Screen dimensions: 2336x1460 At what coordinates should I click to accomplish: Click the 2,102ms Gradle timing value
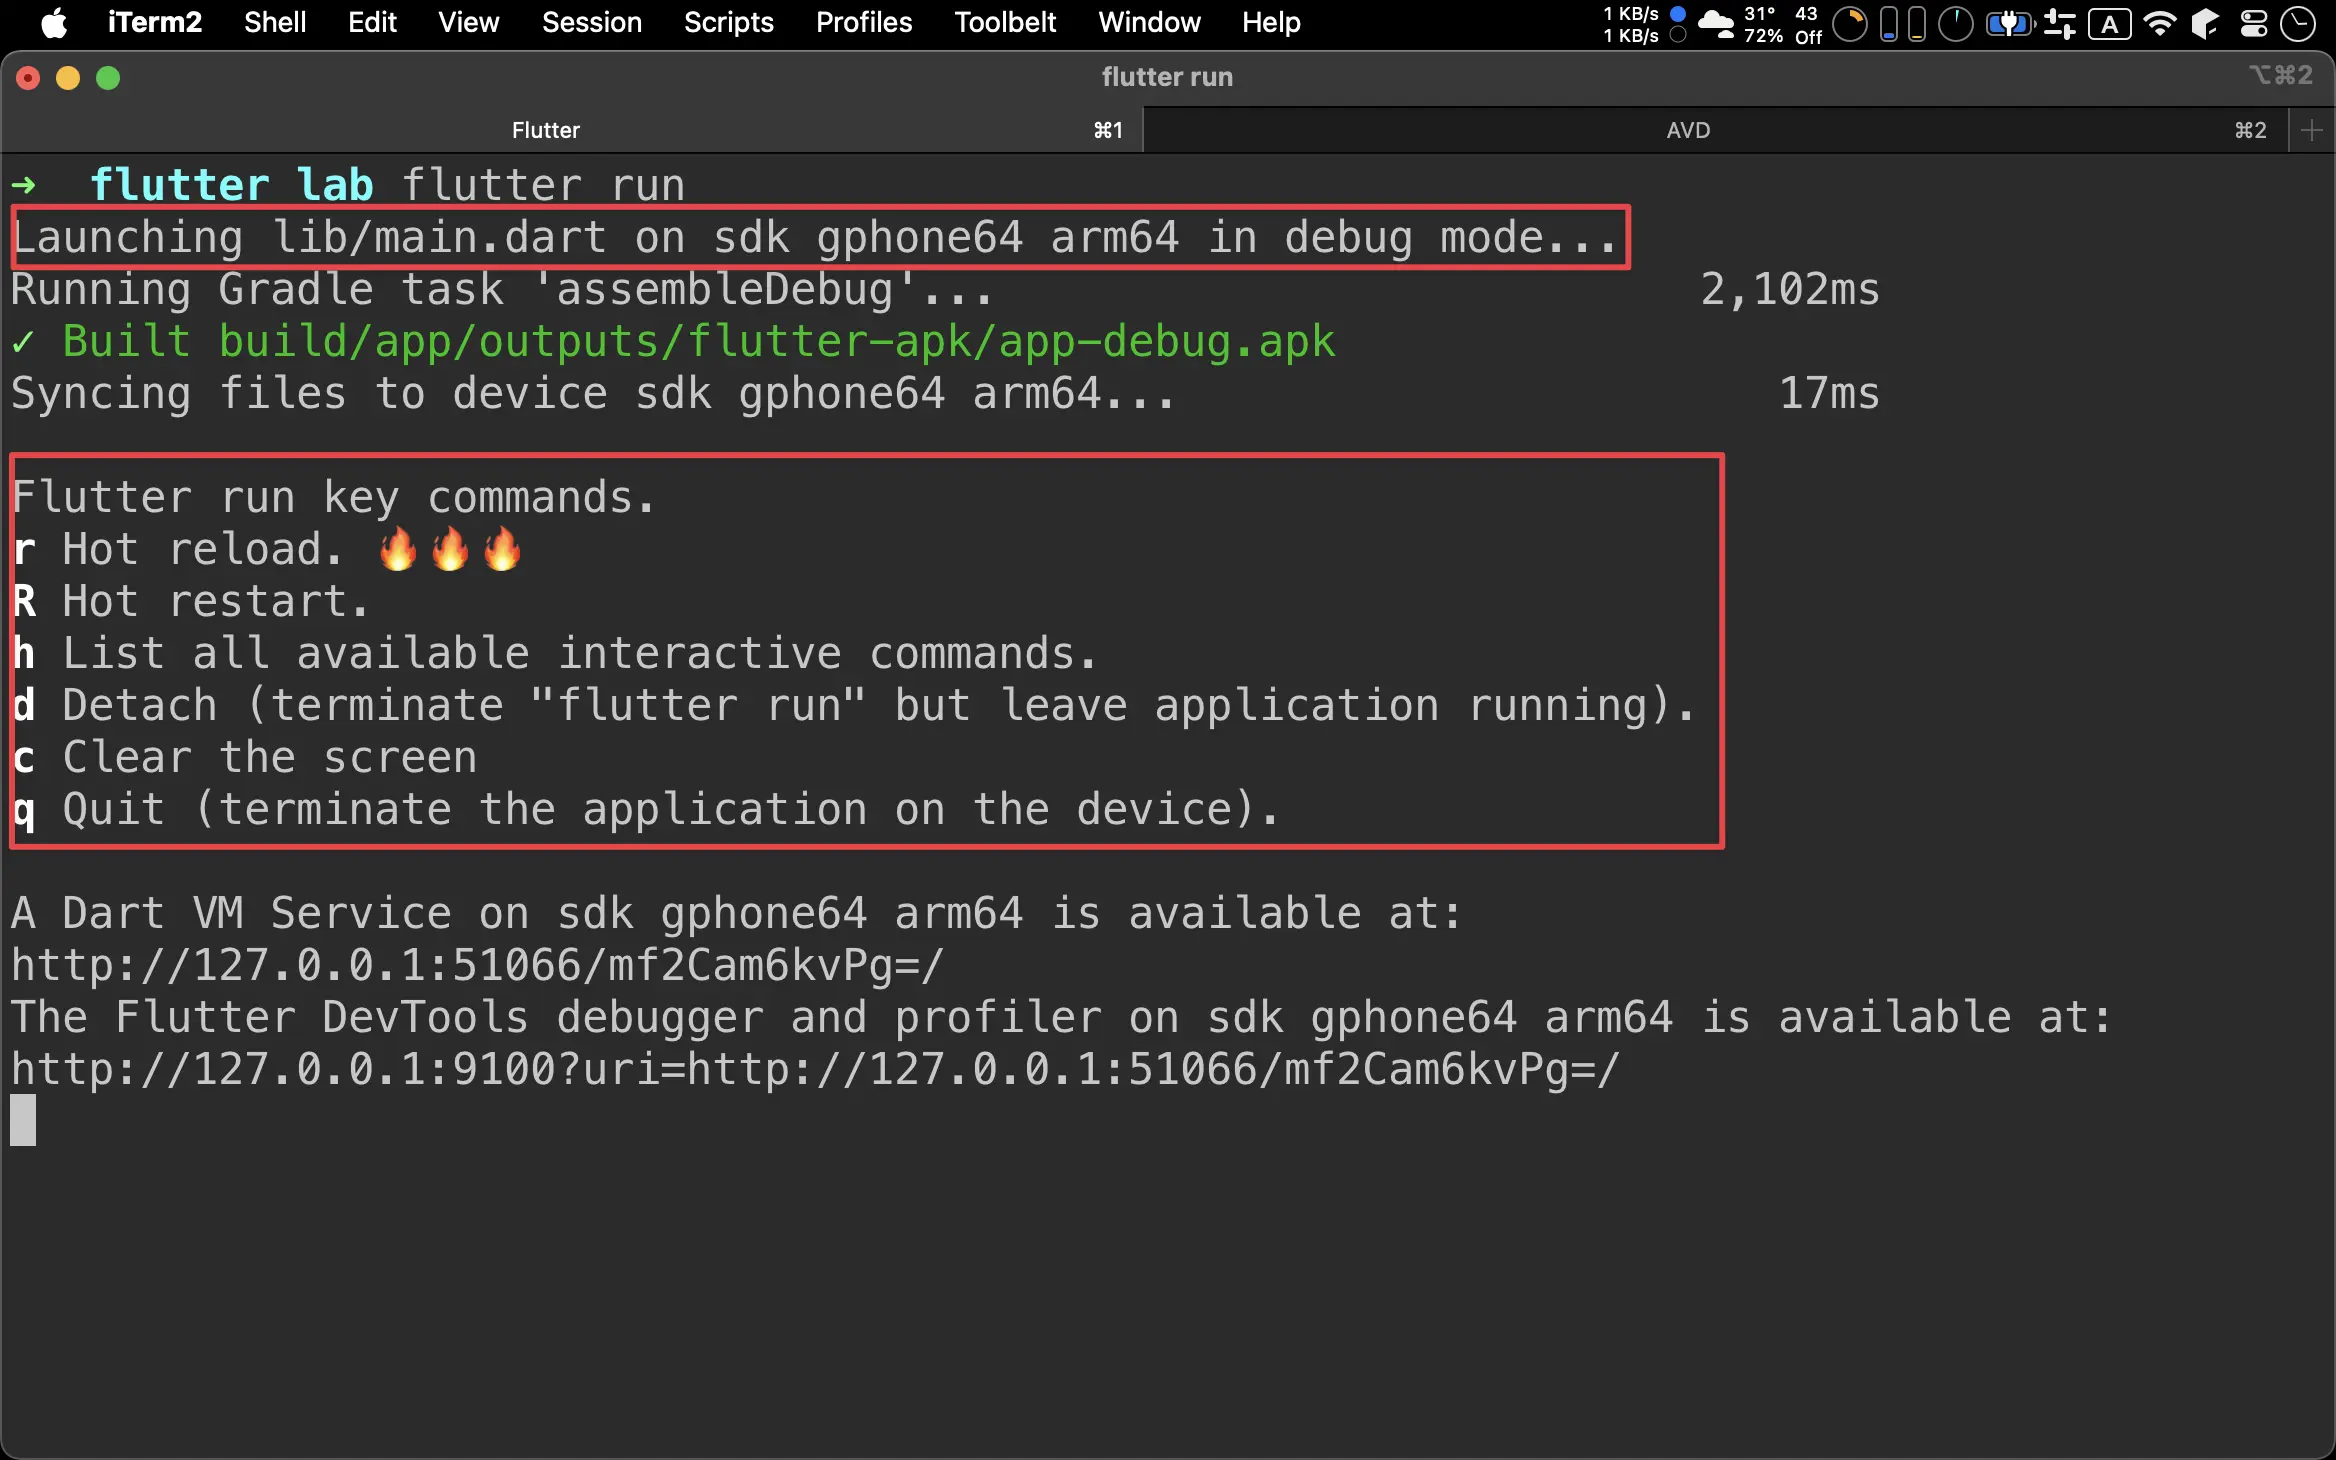tap(1790, 290)
